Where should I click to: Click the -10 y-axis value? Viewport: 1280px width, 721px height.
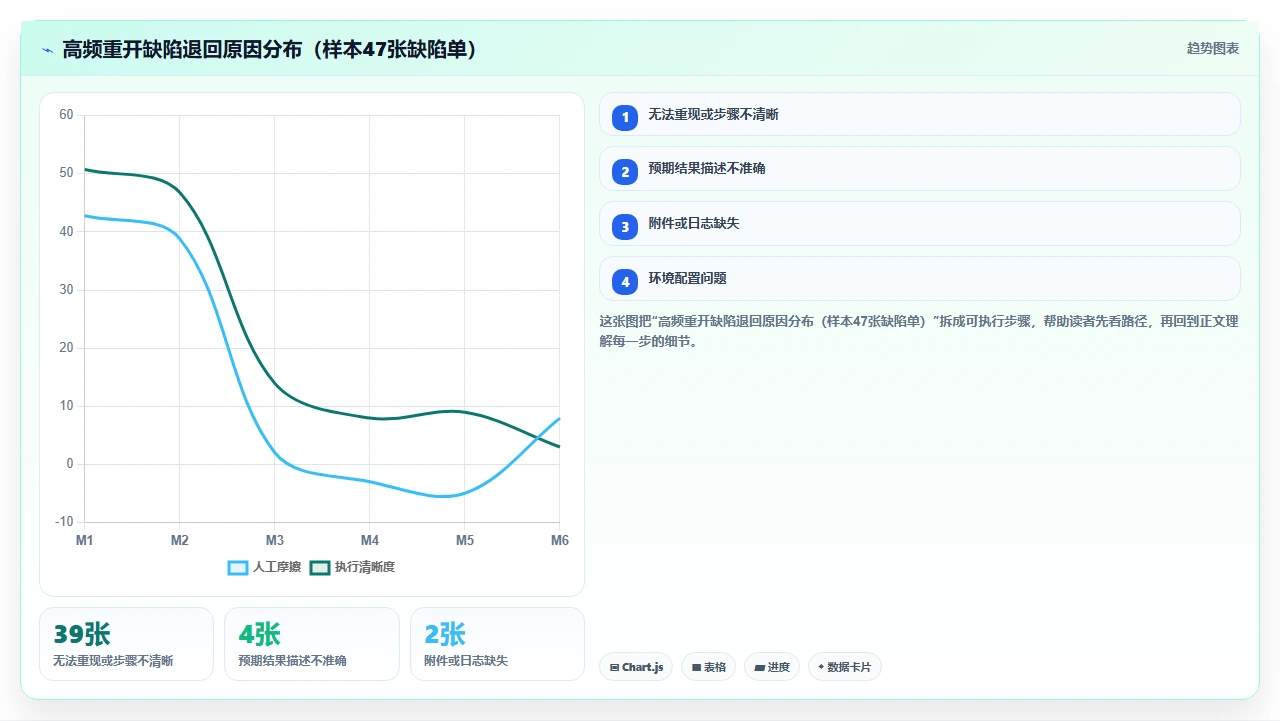64,522
